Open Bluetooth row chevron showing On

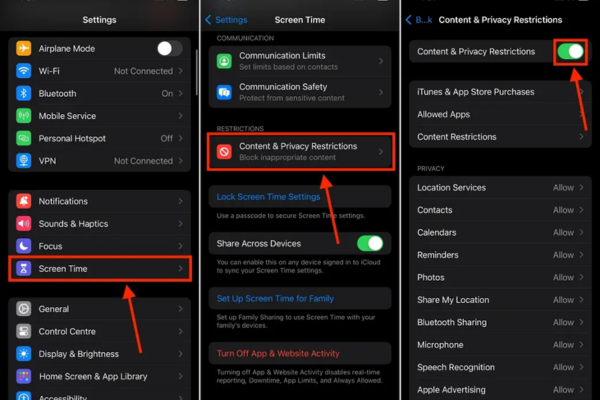point(180,93)
